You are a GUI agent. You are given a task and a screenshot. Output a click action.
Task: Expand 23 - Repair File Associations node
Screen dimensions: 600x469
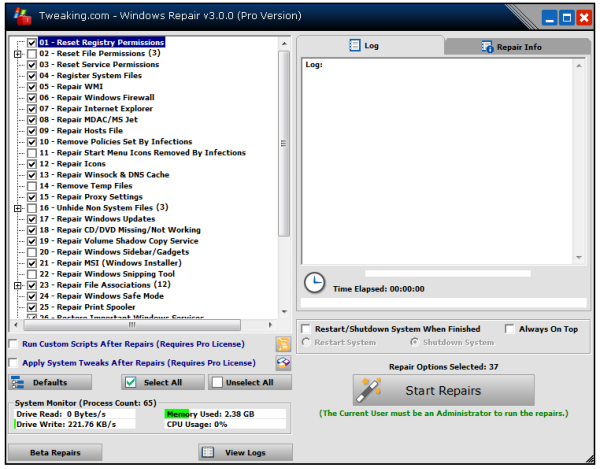(x=18, y=285)
